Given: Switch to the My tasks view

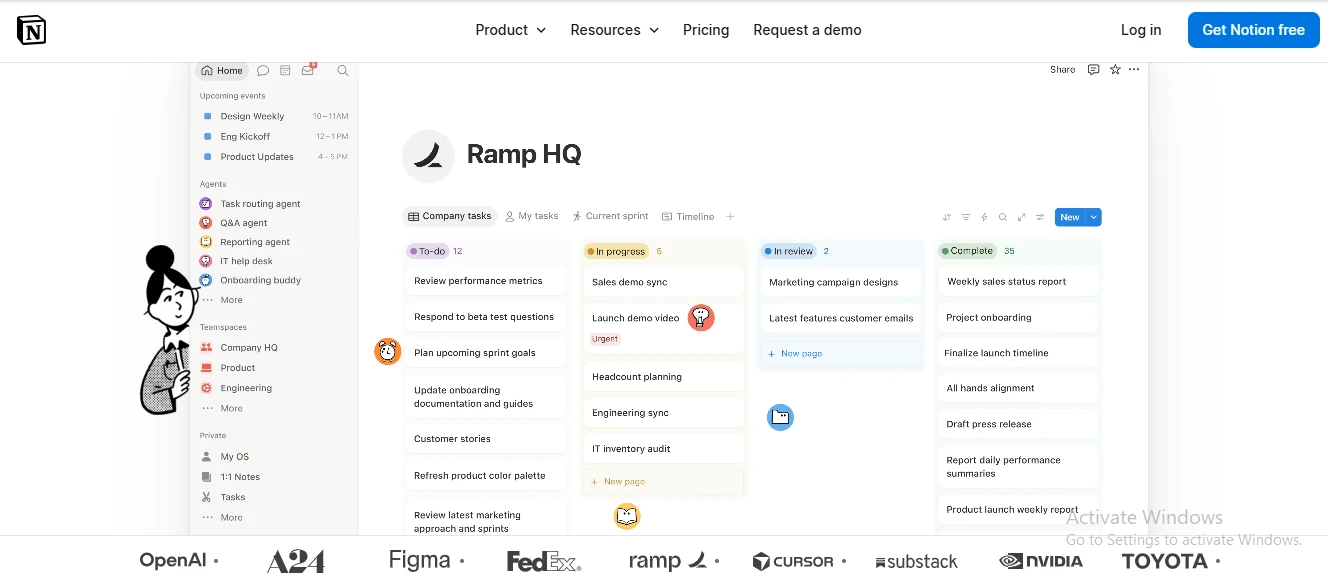Looking at the screenshot, I should (532, 216).
